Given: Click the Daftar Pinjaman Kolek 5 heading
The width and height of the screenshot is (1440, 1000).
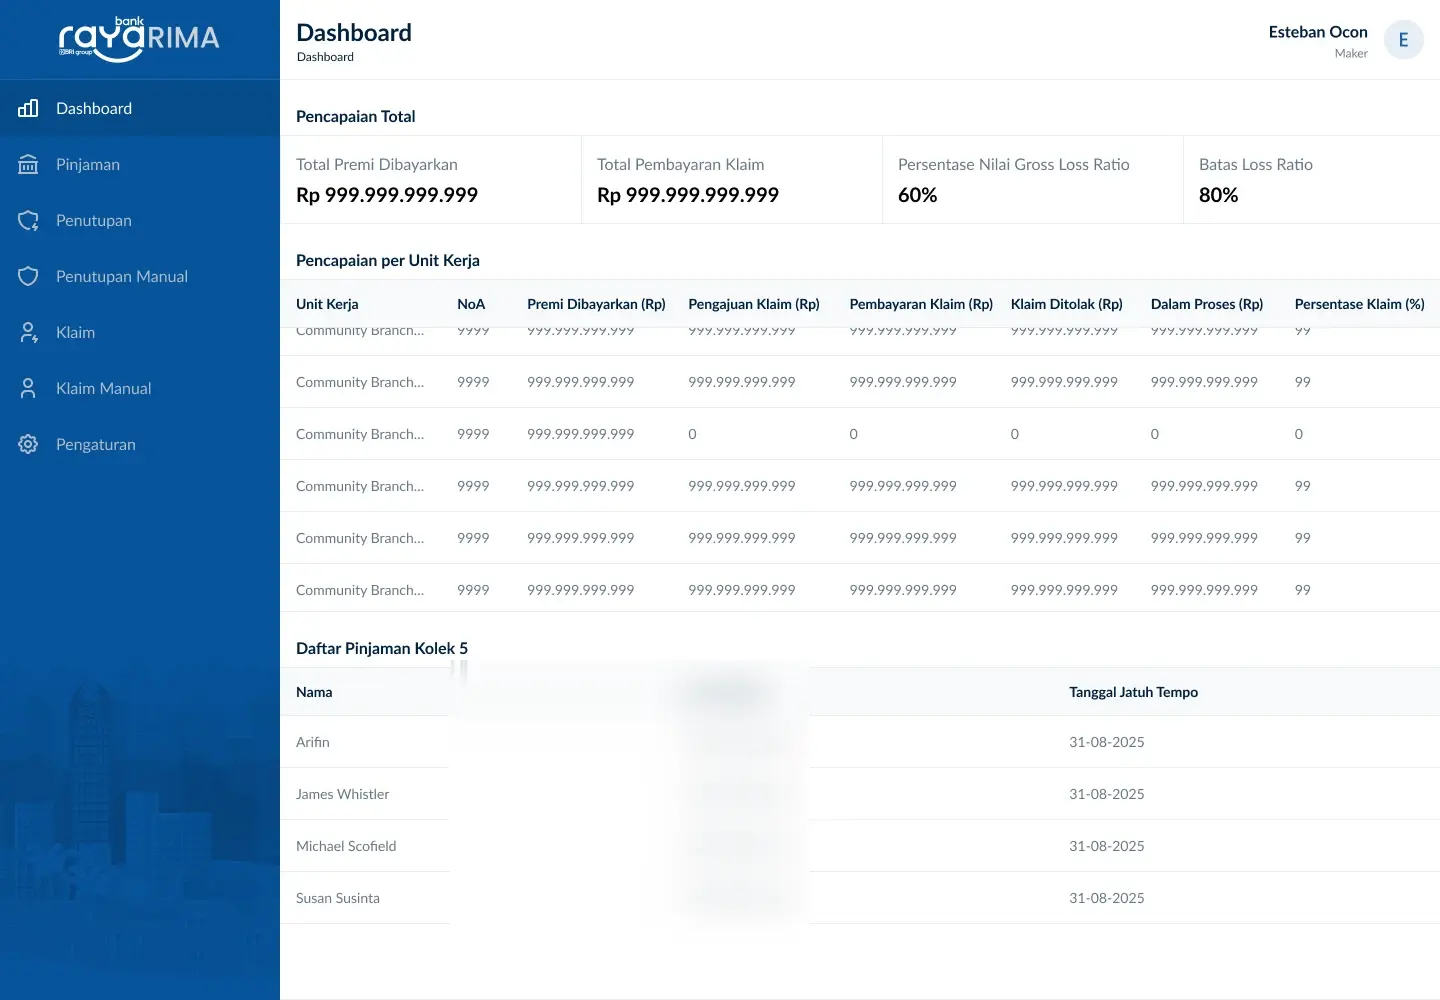Looking at the screenshot, I should click(382, 648).
